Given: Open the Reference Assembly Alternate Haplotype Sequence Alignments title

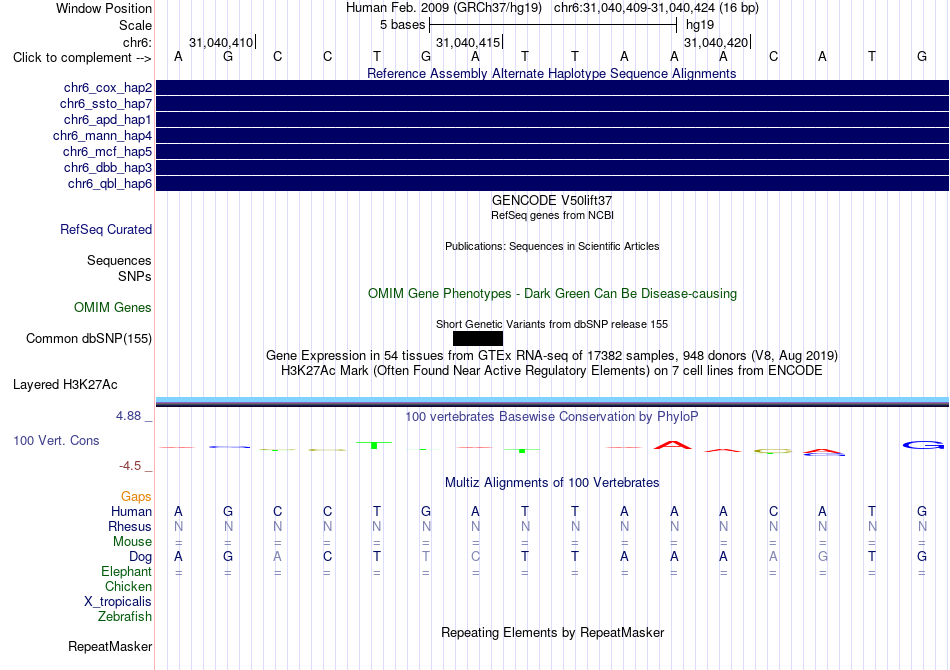Looking at the screenshot, I should click(x=552, y=73).
